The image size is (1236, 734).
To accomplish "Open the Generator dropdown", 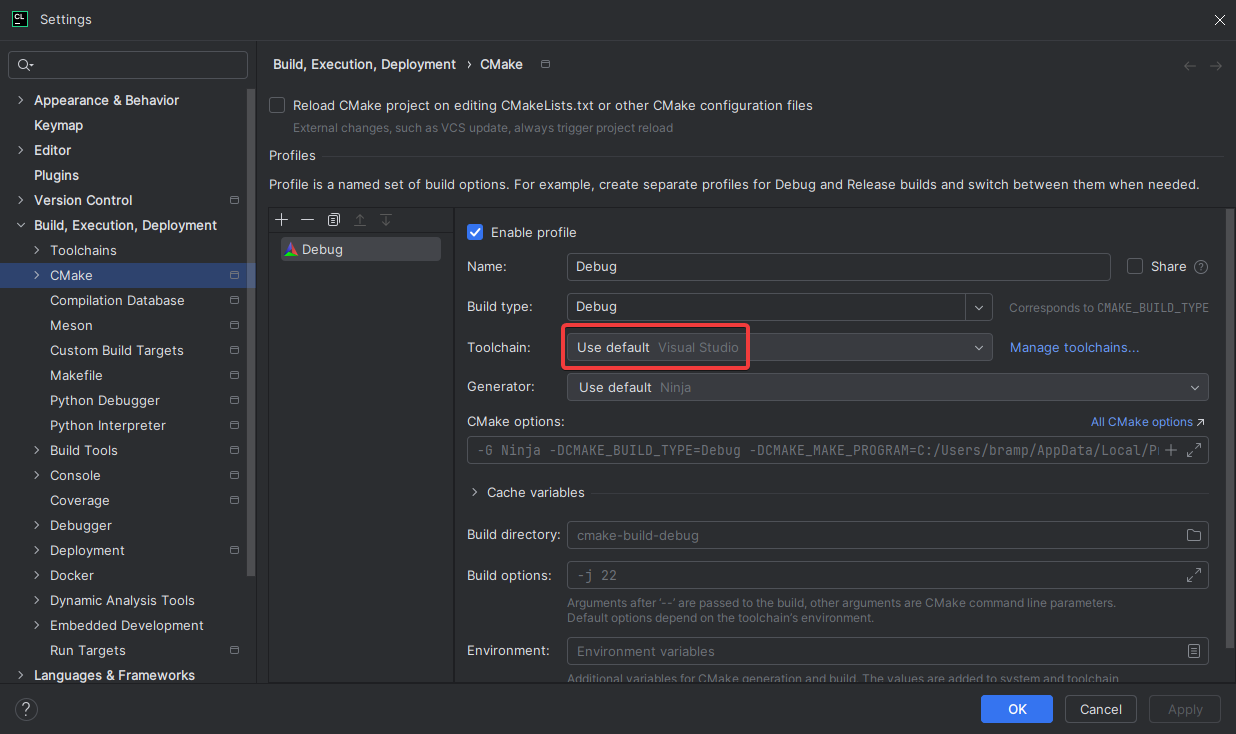I will [1195, 387].
